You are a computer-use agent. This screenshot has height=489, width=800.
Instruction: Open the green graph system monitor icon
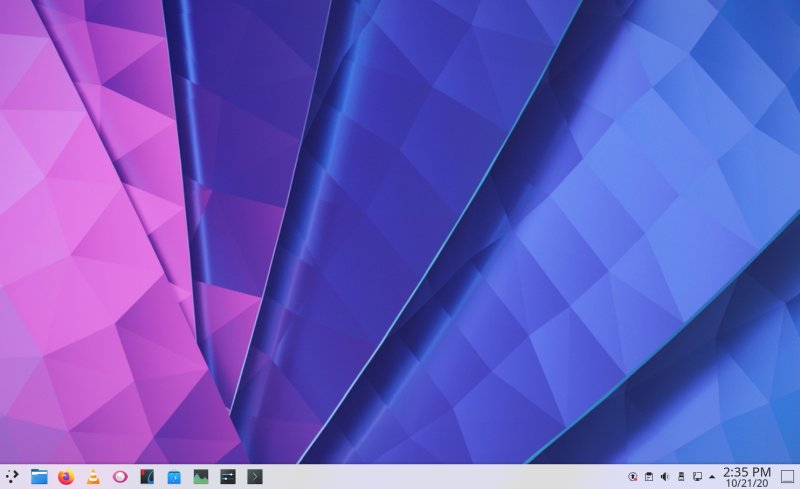(x=201, y=477)
